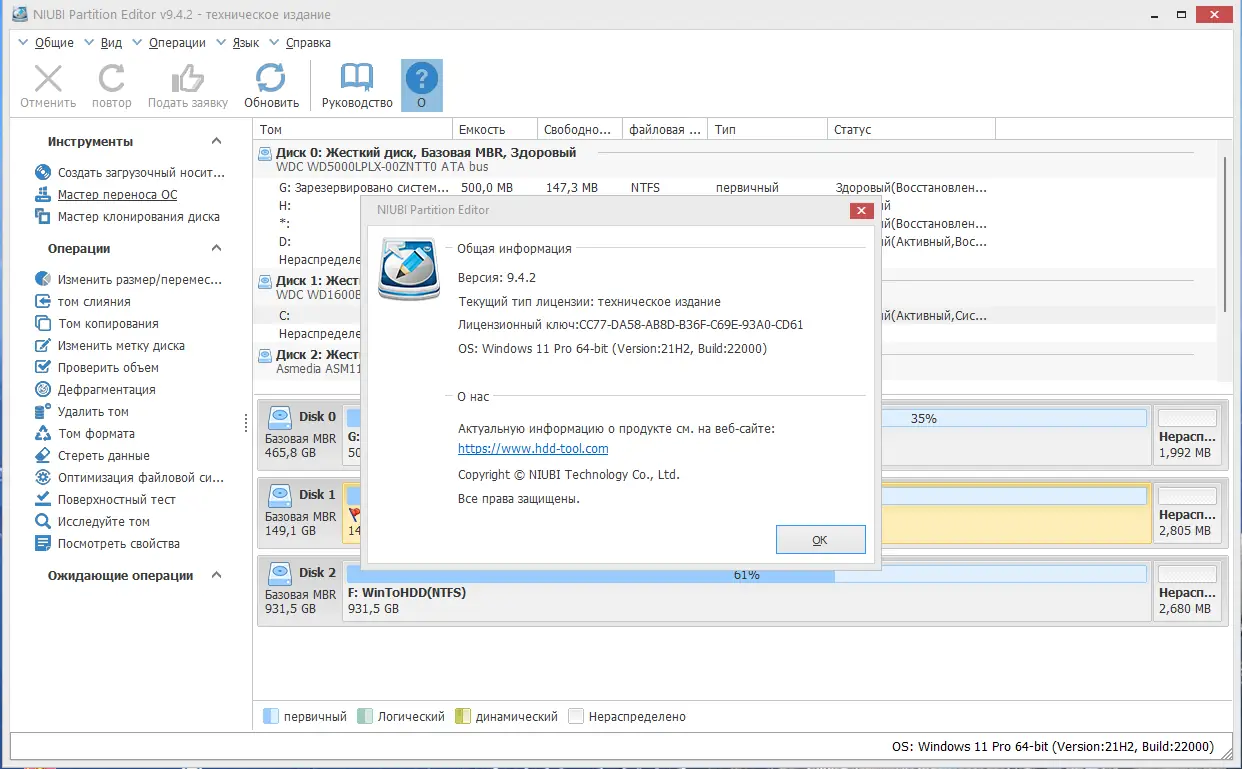
Task: Open the Операции menu
Action: pos(177,42)
